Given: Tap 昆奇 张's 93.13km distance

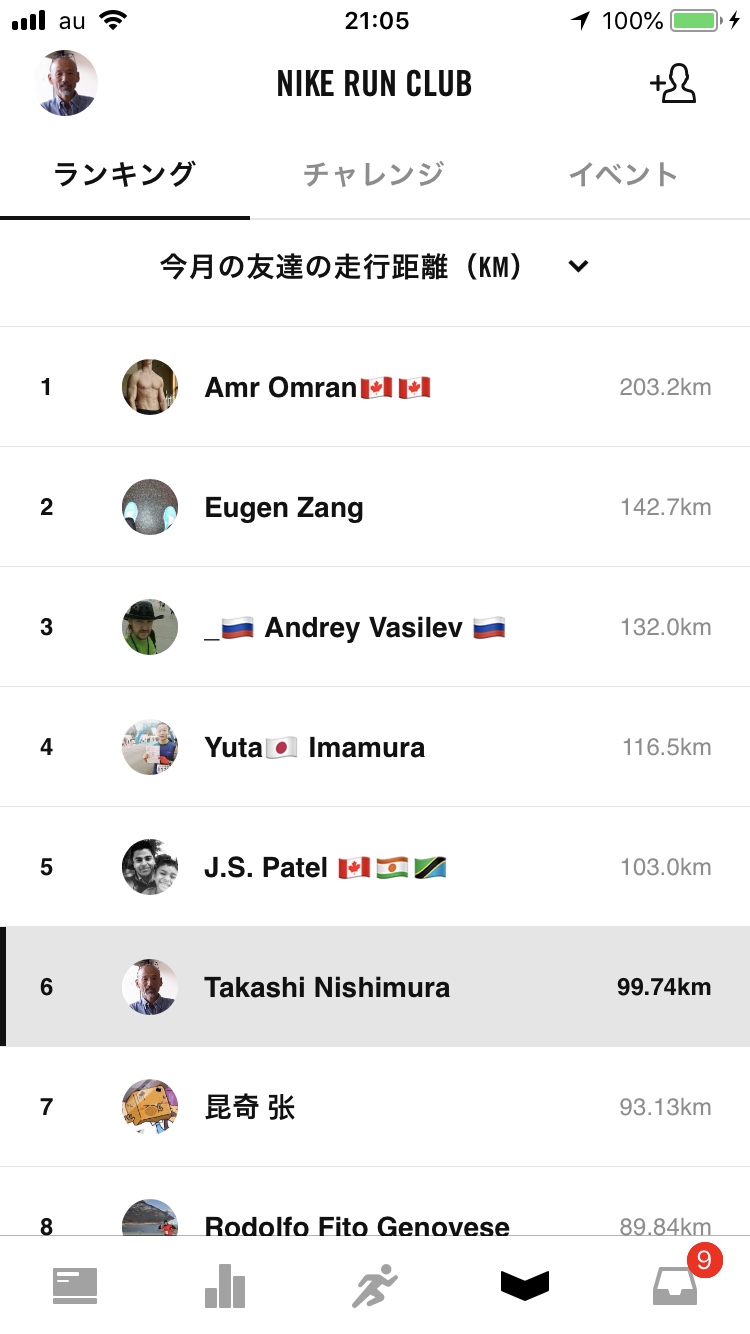Looking at the screenshot, I should (x=665, y=1107).
